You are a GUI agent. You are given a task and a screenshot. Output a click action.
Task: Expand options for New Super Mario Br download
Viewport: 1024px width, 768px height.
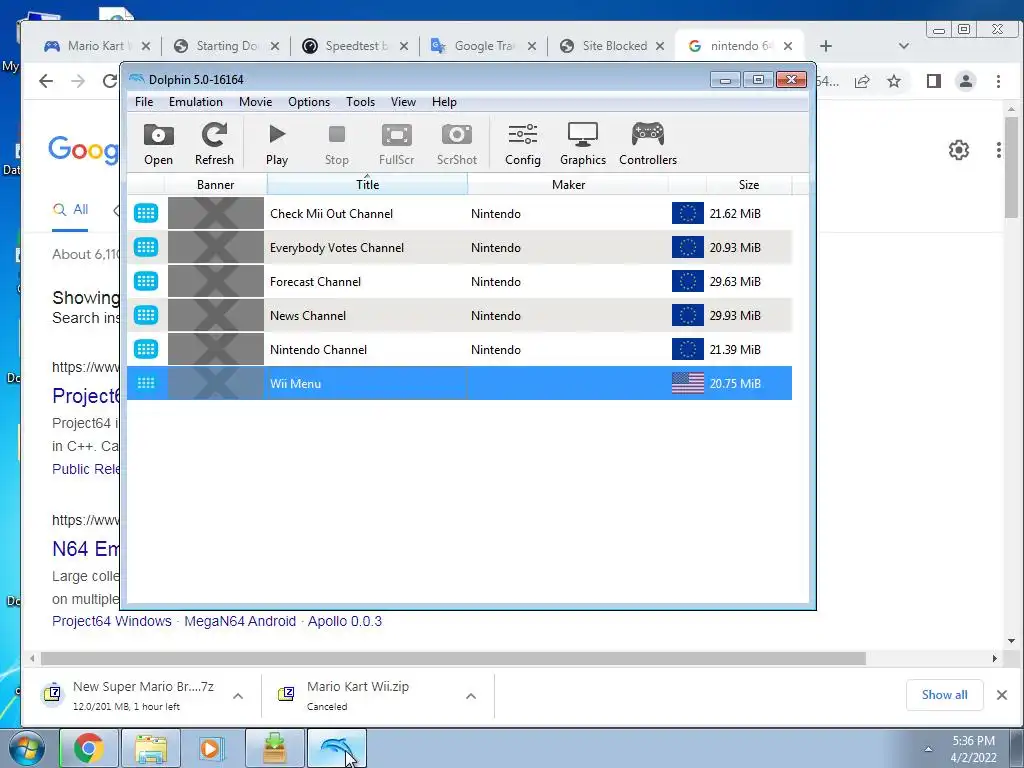point(238,696)
